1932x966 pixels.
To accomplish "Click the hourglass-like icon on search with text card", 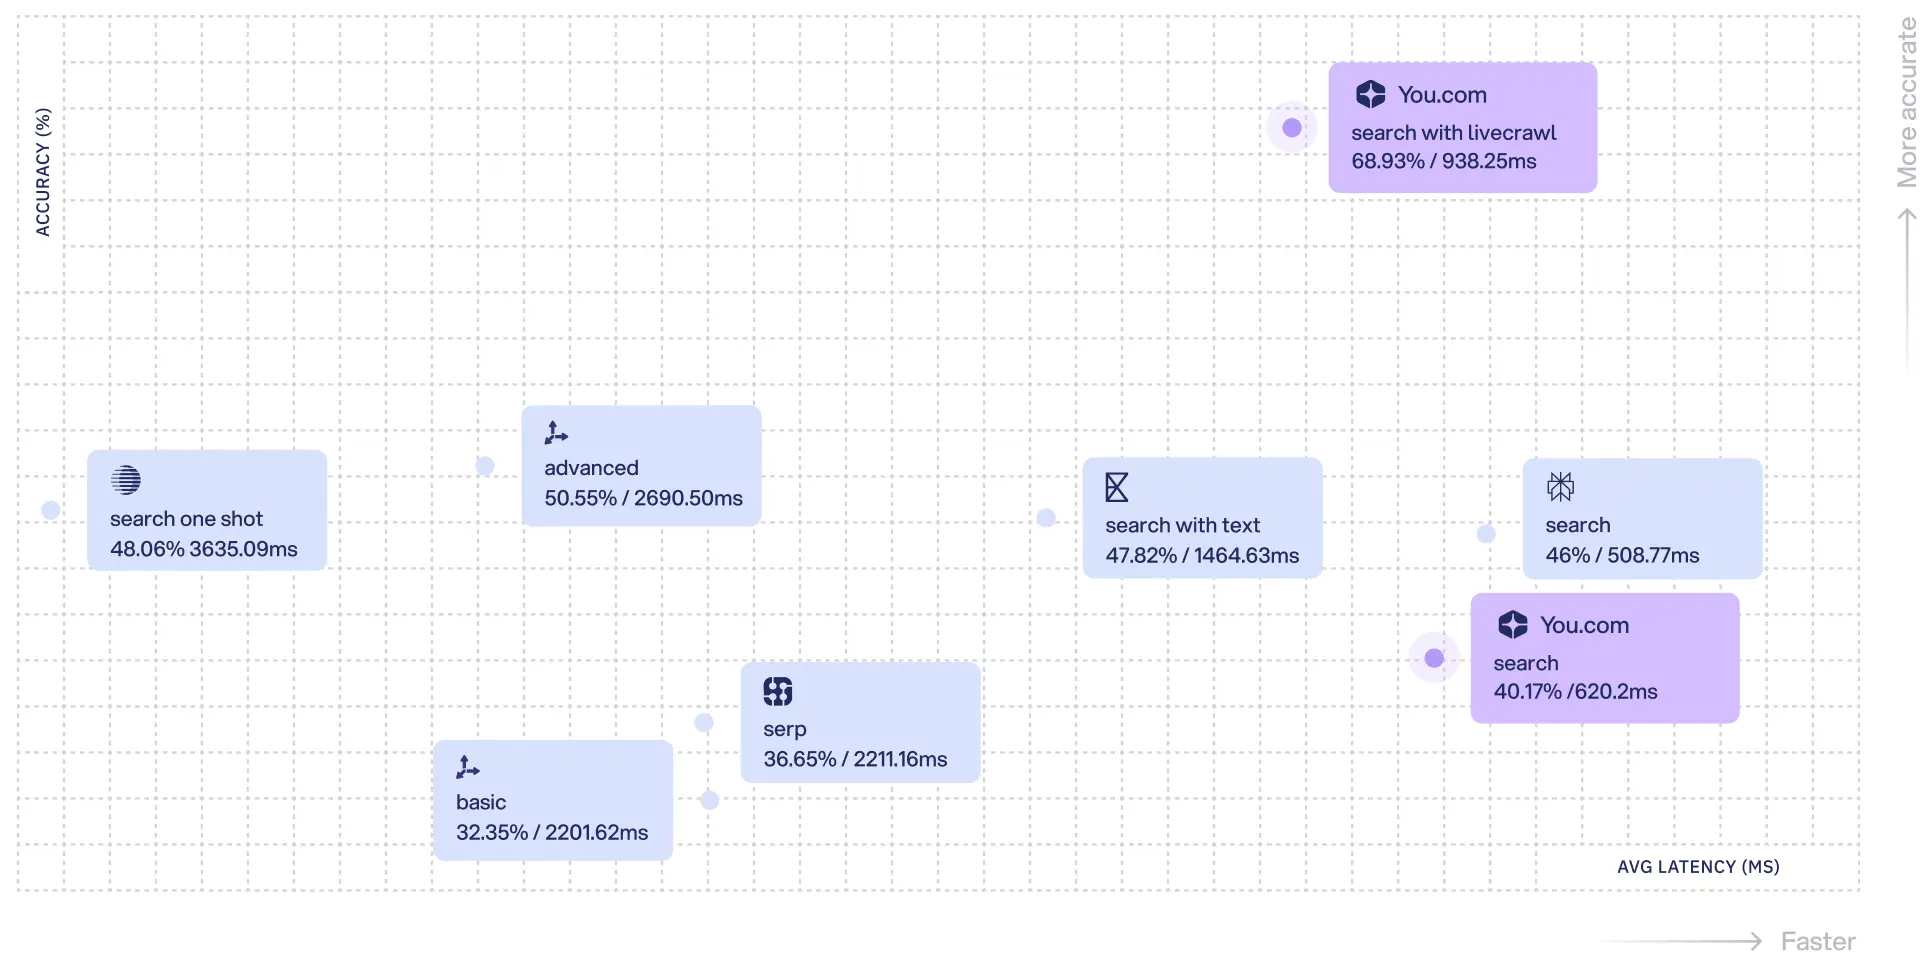I will (x=1117, y=487).
